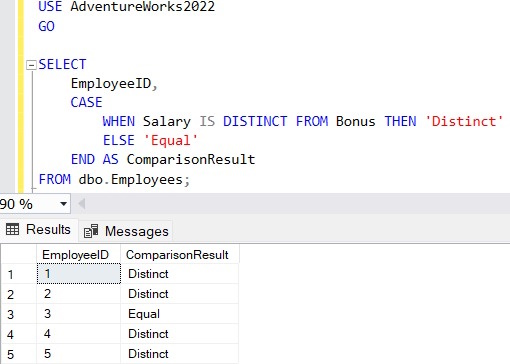Select EmployeeID cell with value 3
This screenshot has height=364, width=510.
pyautogui.click(x=79, y=314)
